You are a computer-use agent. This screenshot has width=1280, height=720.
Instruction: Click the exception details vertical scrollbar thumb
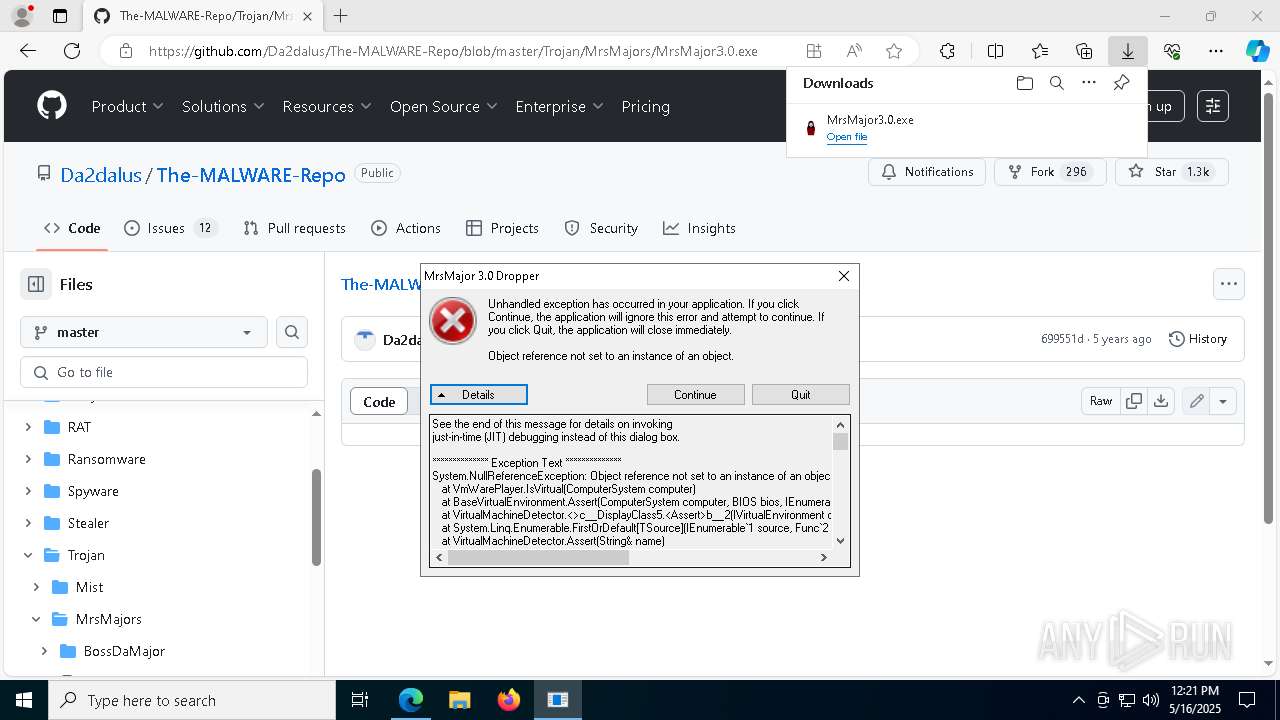(840, 442)
